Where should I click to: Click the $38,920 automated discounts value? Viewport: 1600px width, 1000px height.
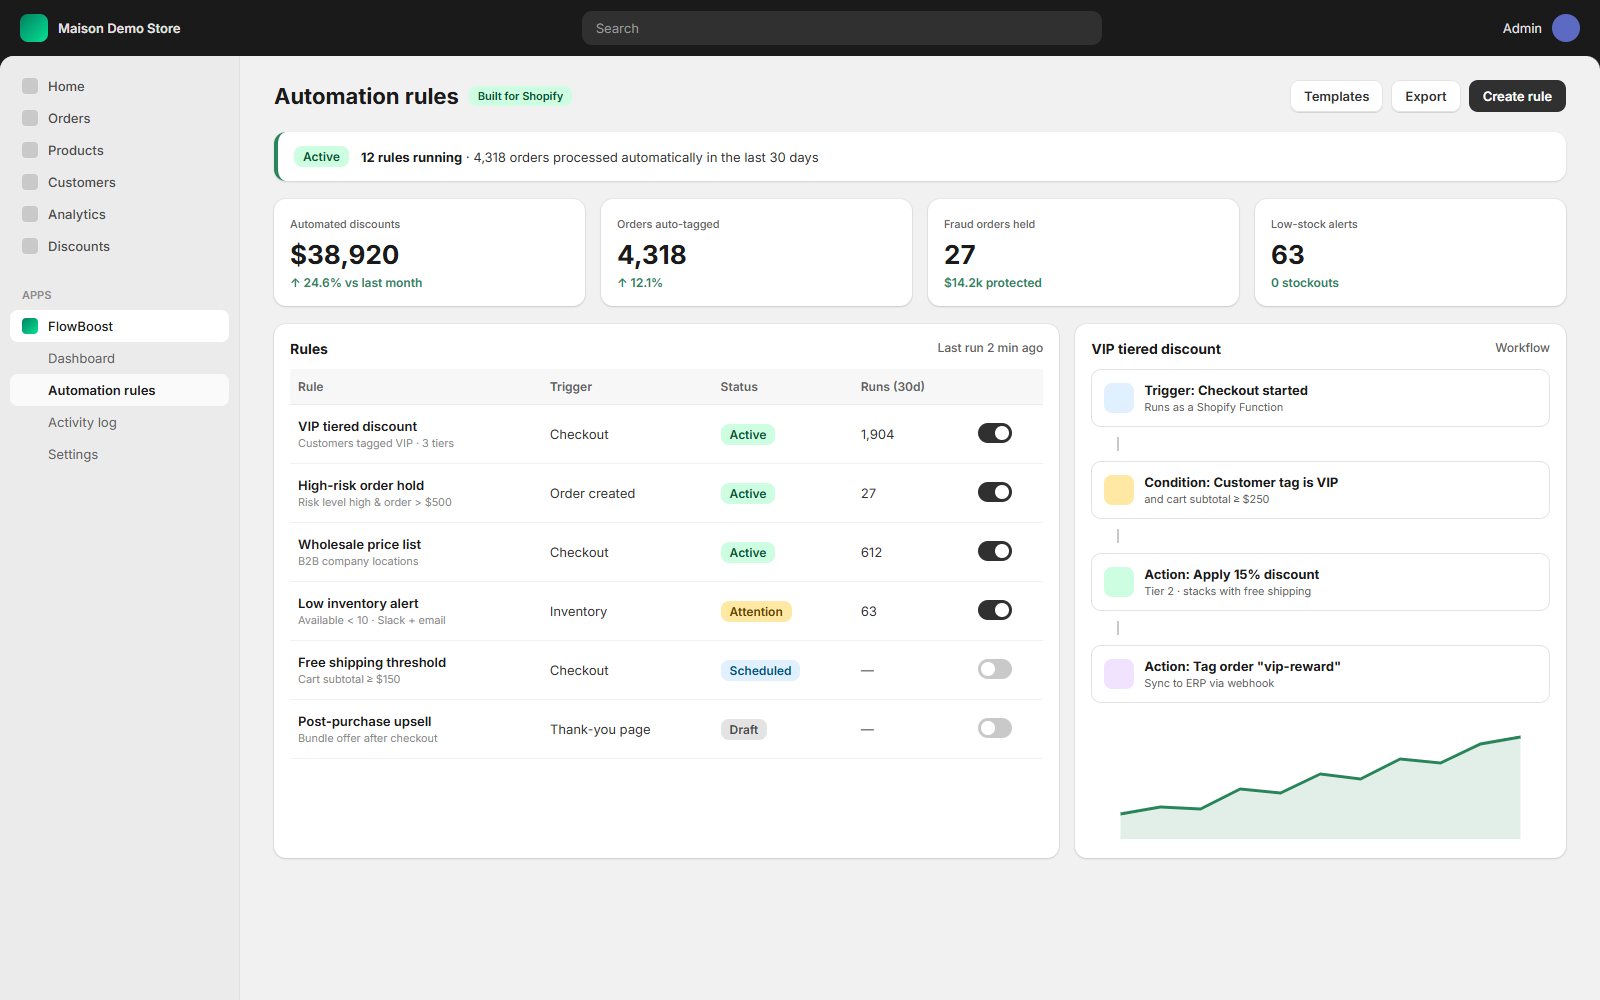[x=345, y=255]
